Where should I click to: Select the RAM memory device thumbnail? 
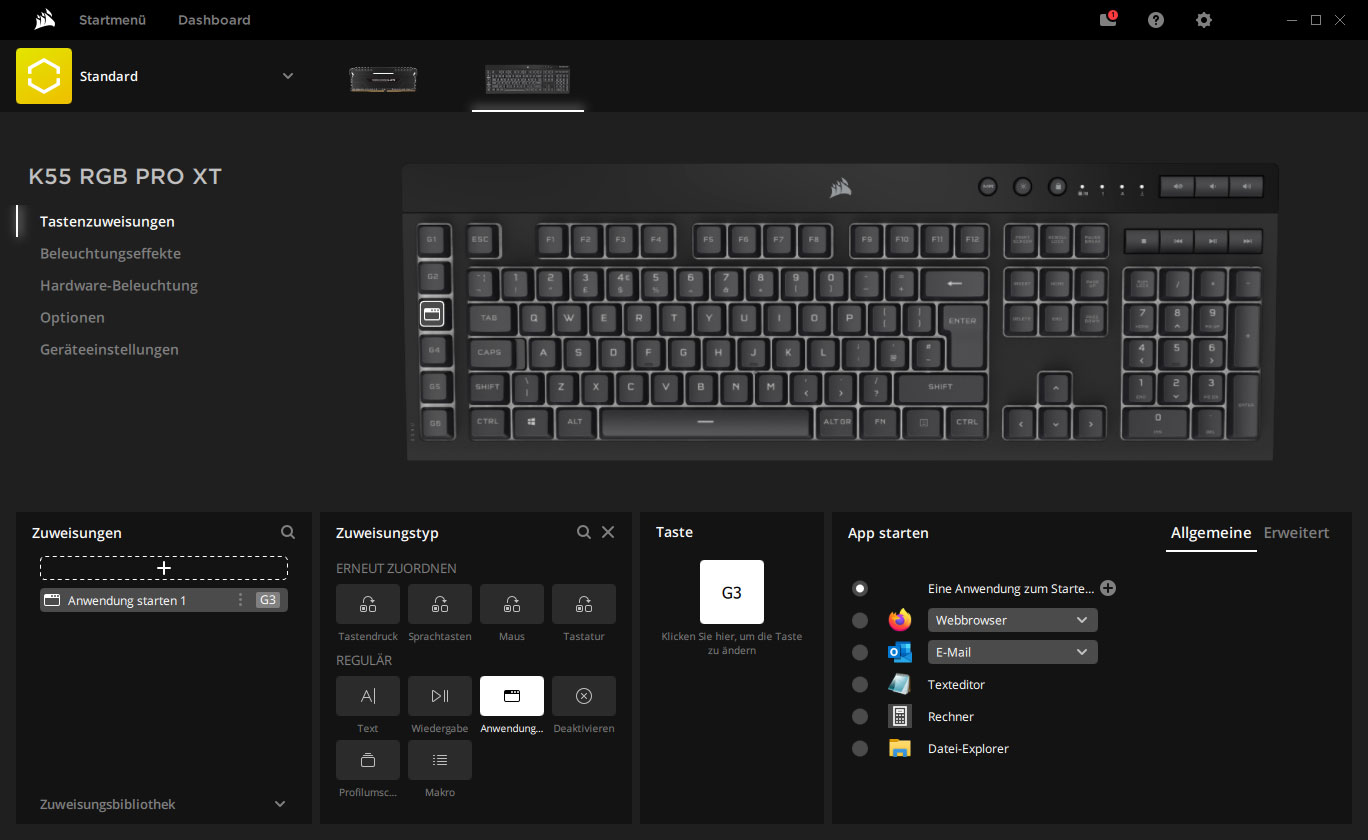(x=383, y=79)
